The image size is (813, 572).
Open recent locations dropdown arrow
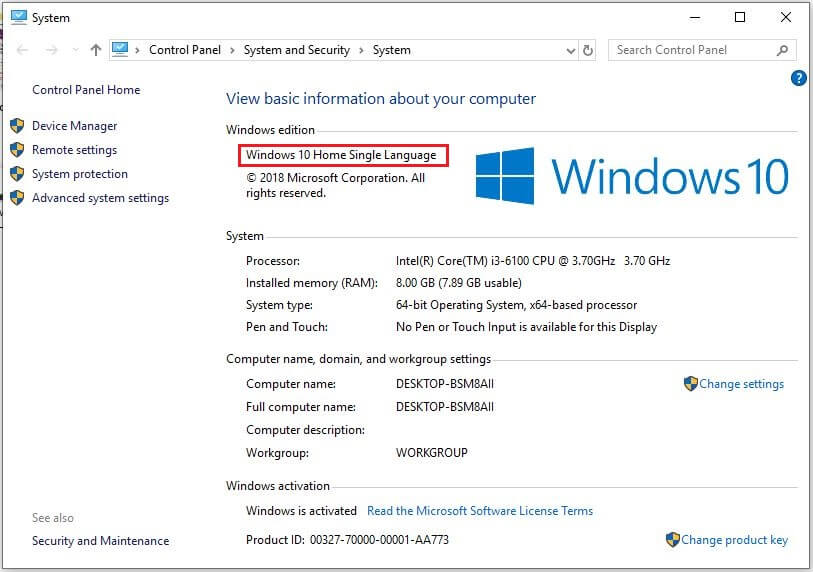(x=76, y=50)
